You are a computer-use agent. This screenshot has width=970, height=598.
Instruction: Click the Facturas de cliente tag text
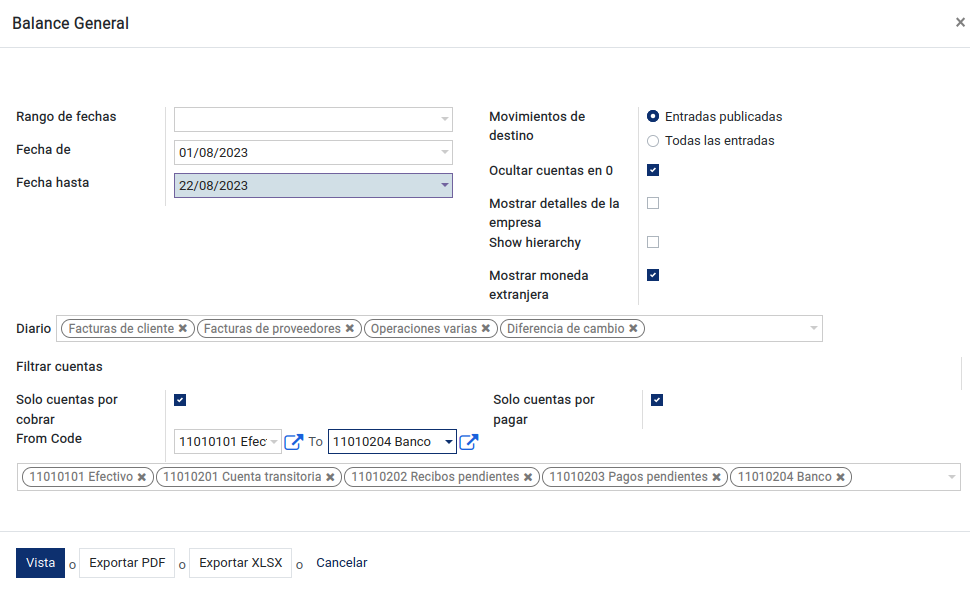(121, 328)
